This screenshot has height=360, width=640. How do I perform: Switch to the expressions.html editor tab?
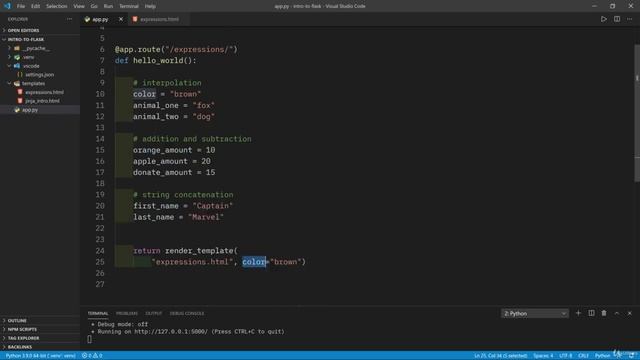159,19
